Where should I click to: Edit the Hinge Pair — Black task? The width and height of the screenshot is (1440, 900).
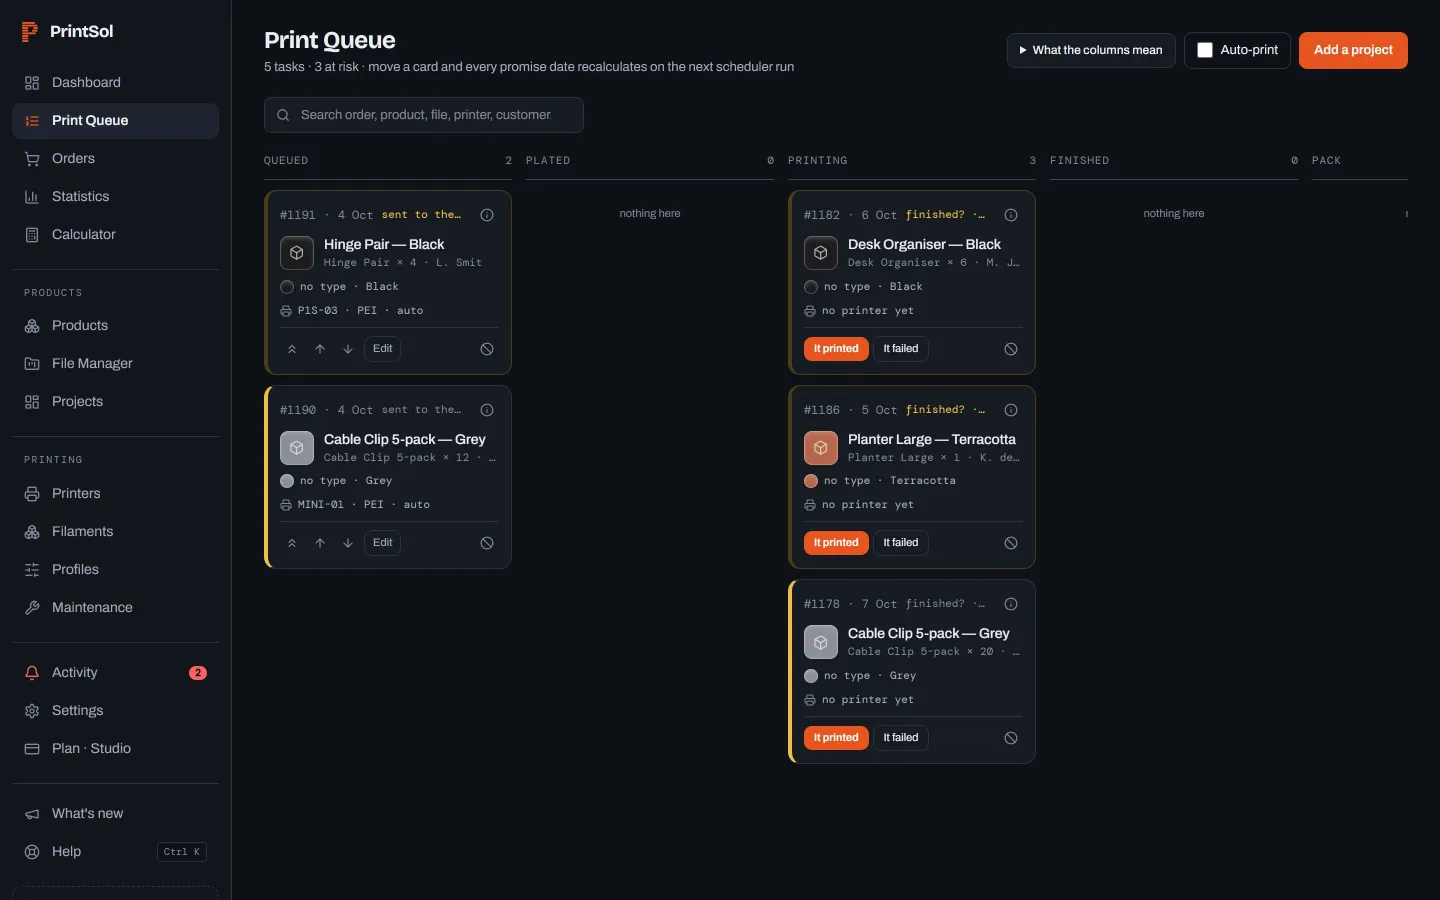tap(383, 349)
